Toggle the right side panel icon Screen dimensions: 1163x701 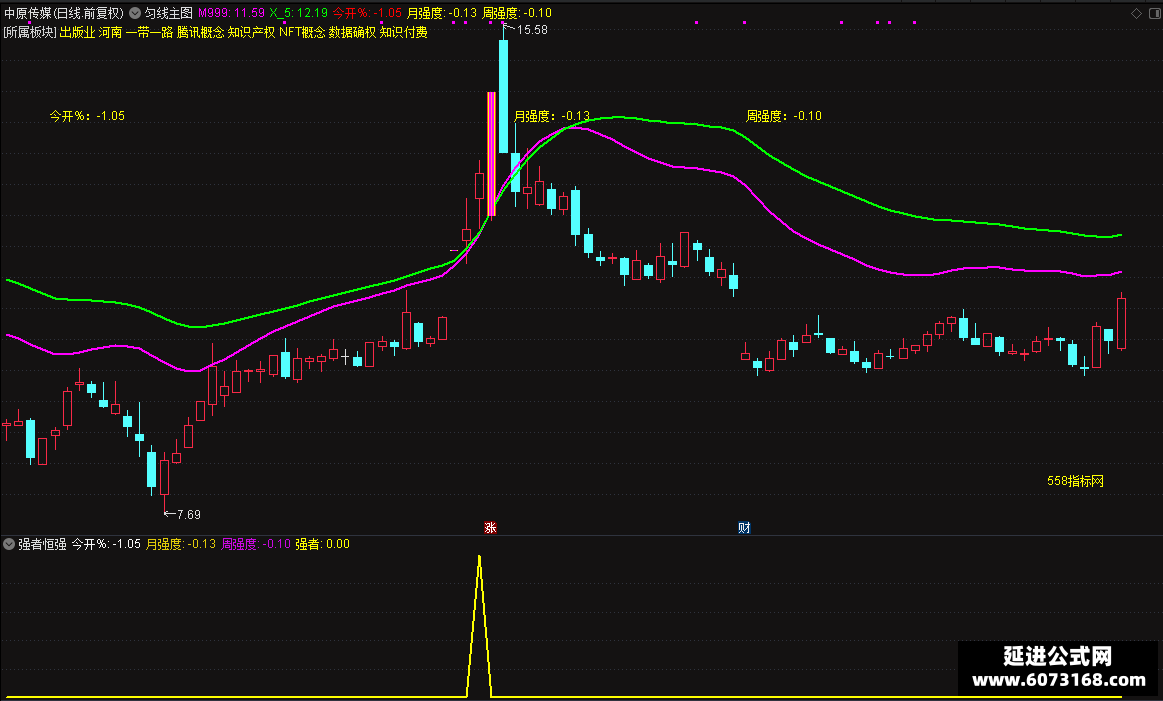click(1155, 13)
